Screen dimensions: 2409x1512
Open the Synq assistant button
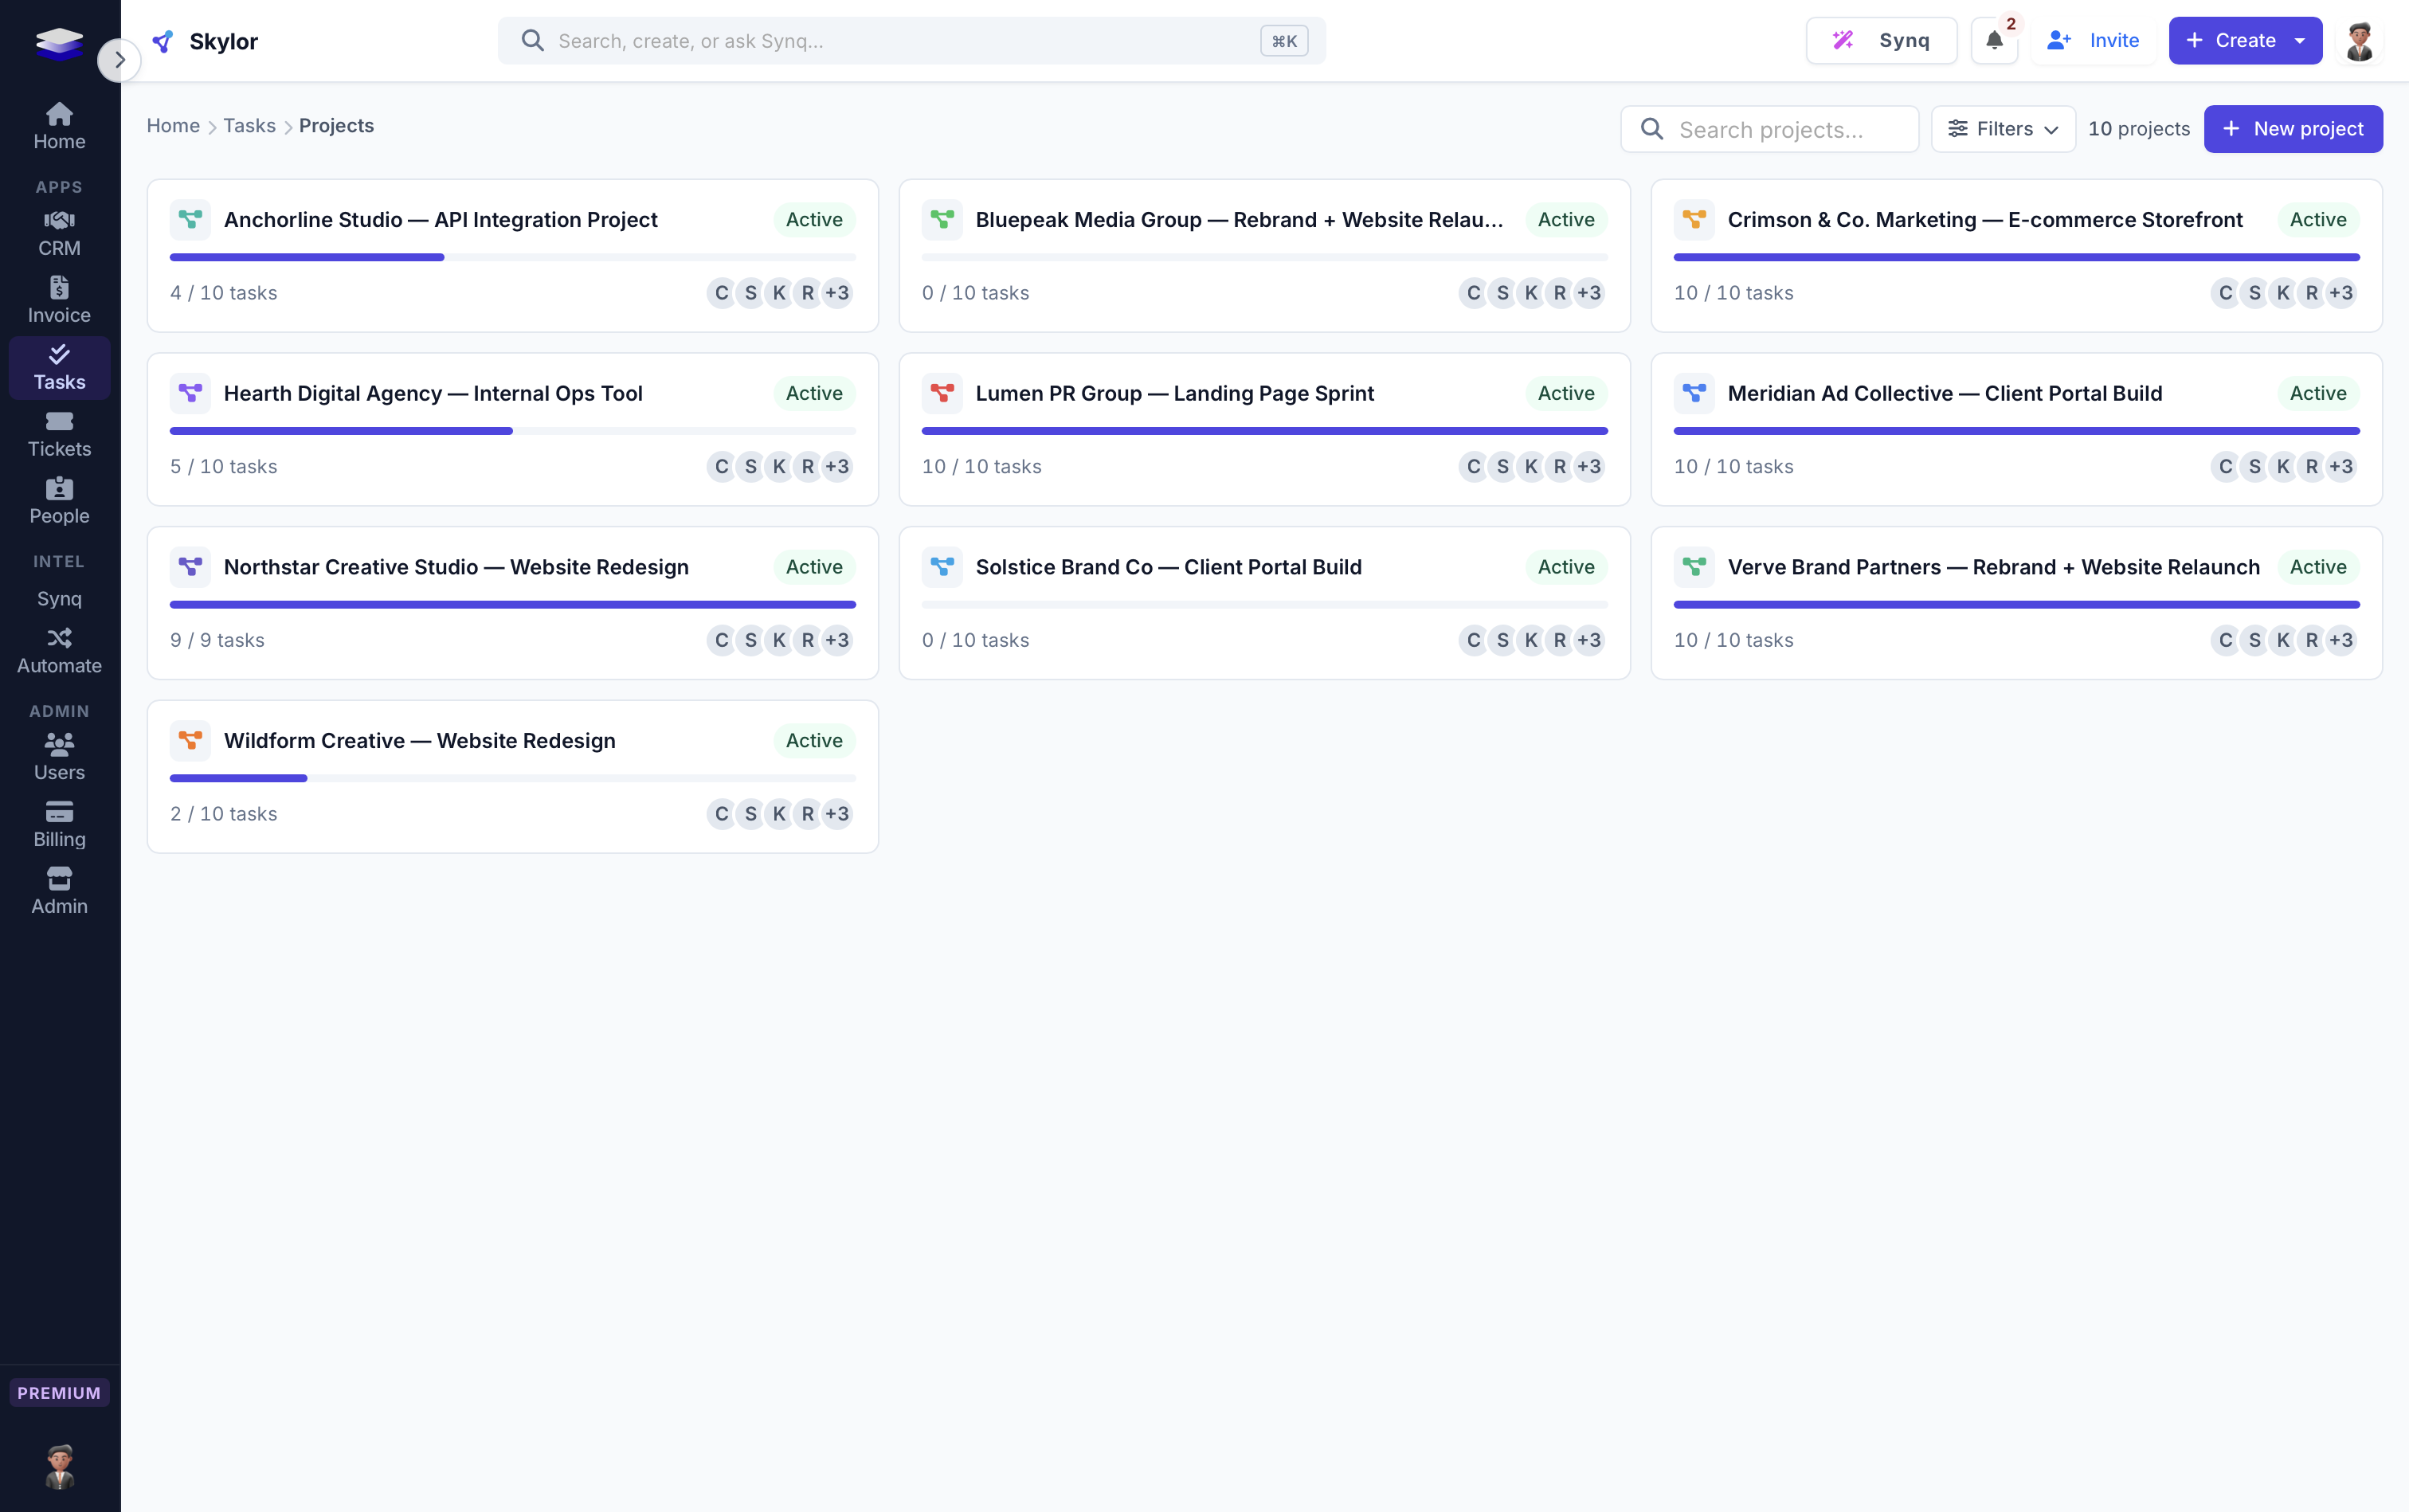click(1881, 41)
